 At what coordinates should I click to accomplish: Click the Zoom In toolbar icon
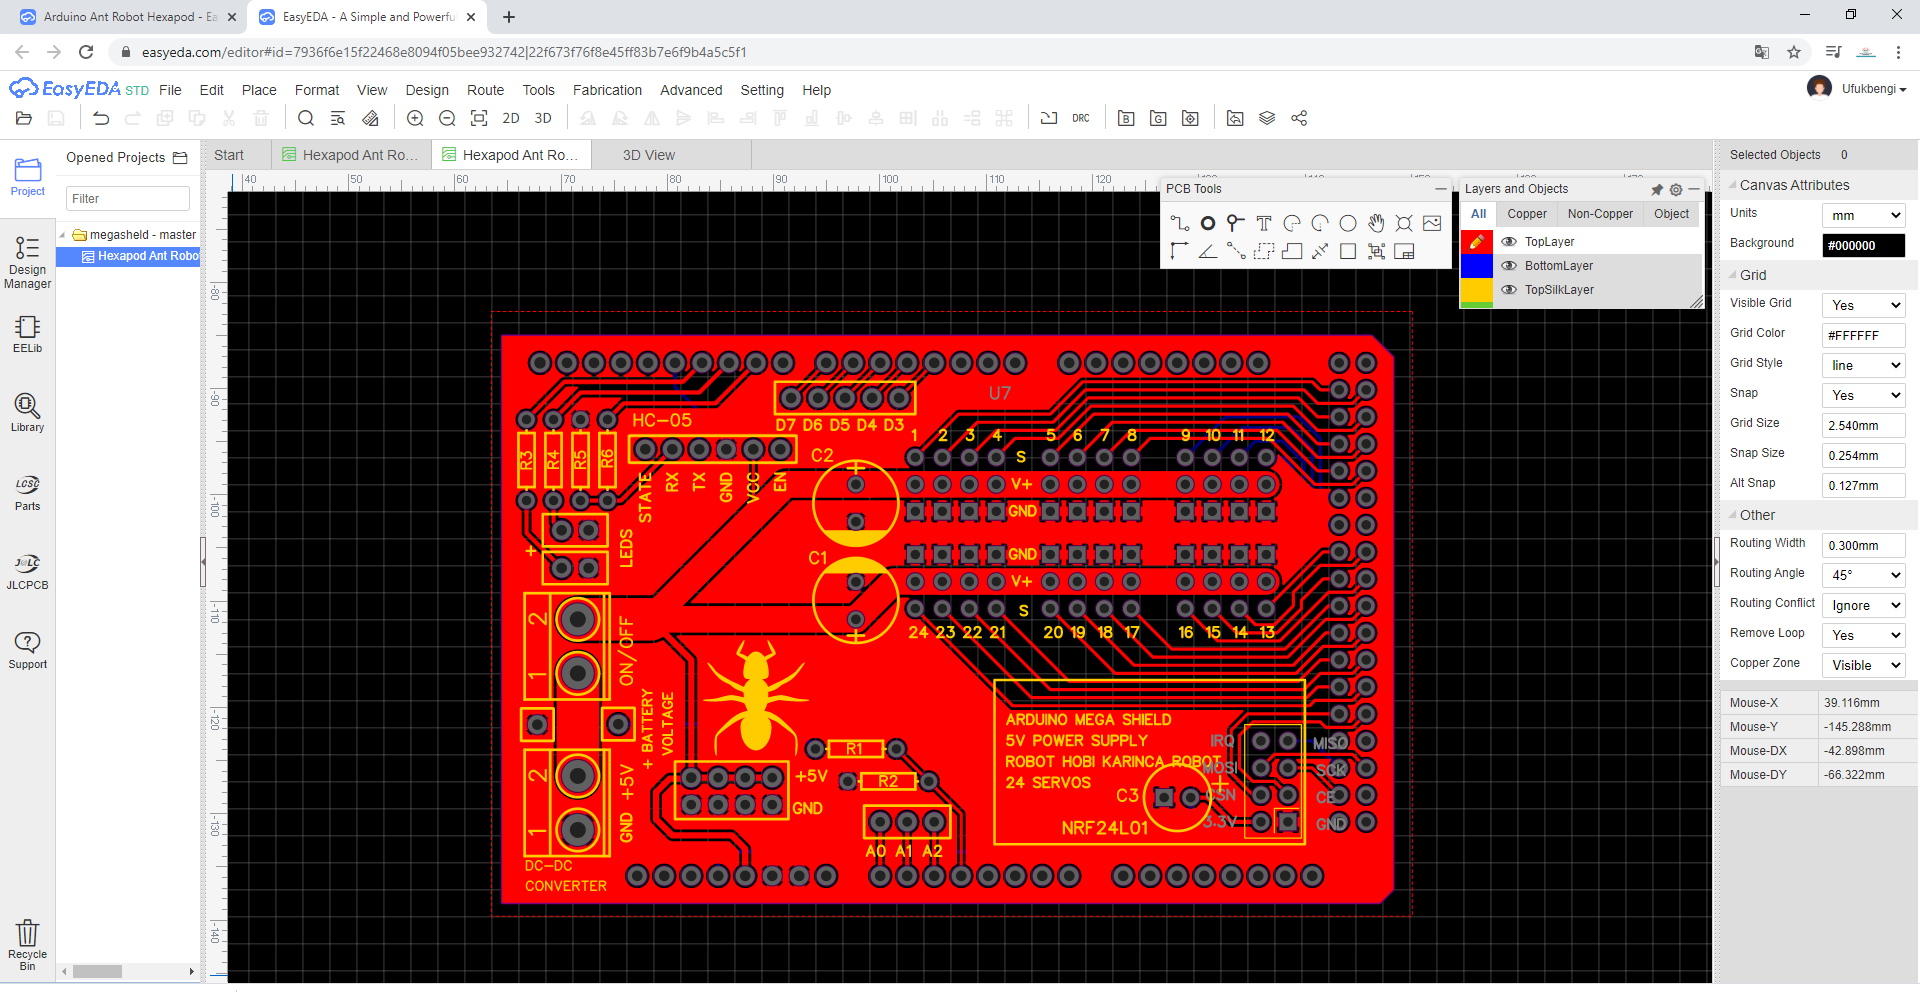point(415,118)
